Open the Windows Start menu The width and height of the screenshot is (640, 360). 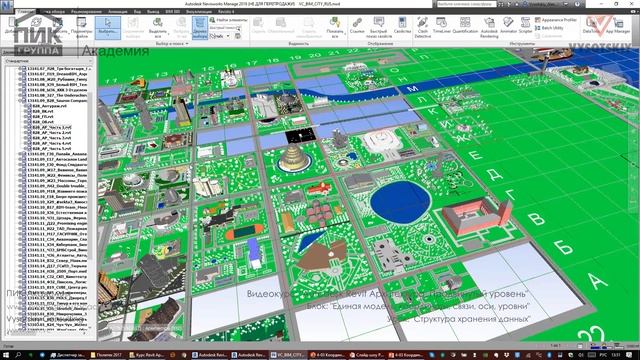pos(6,355)
